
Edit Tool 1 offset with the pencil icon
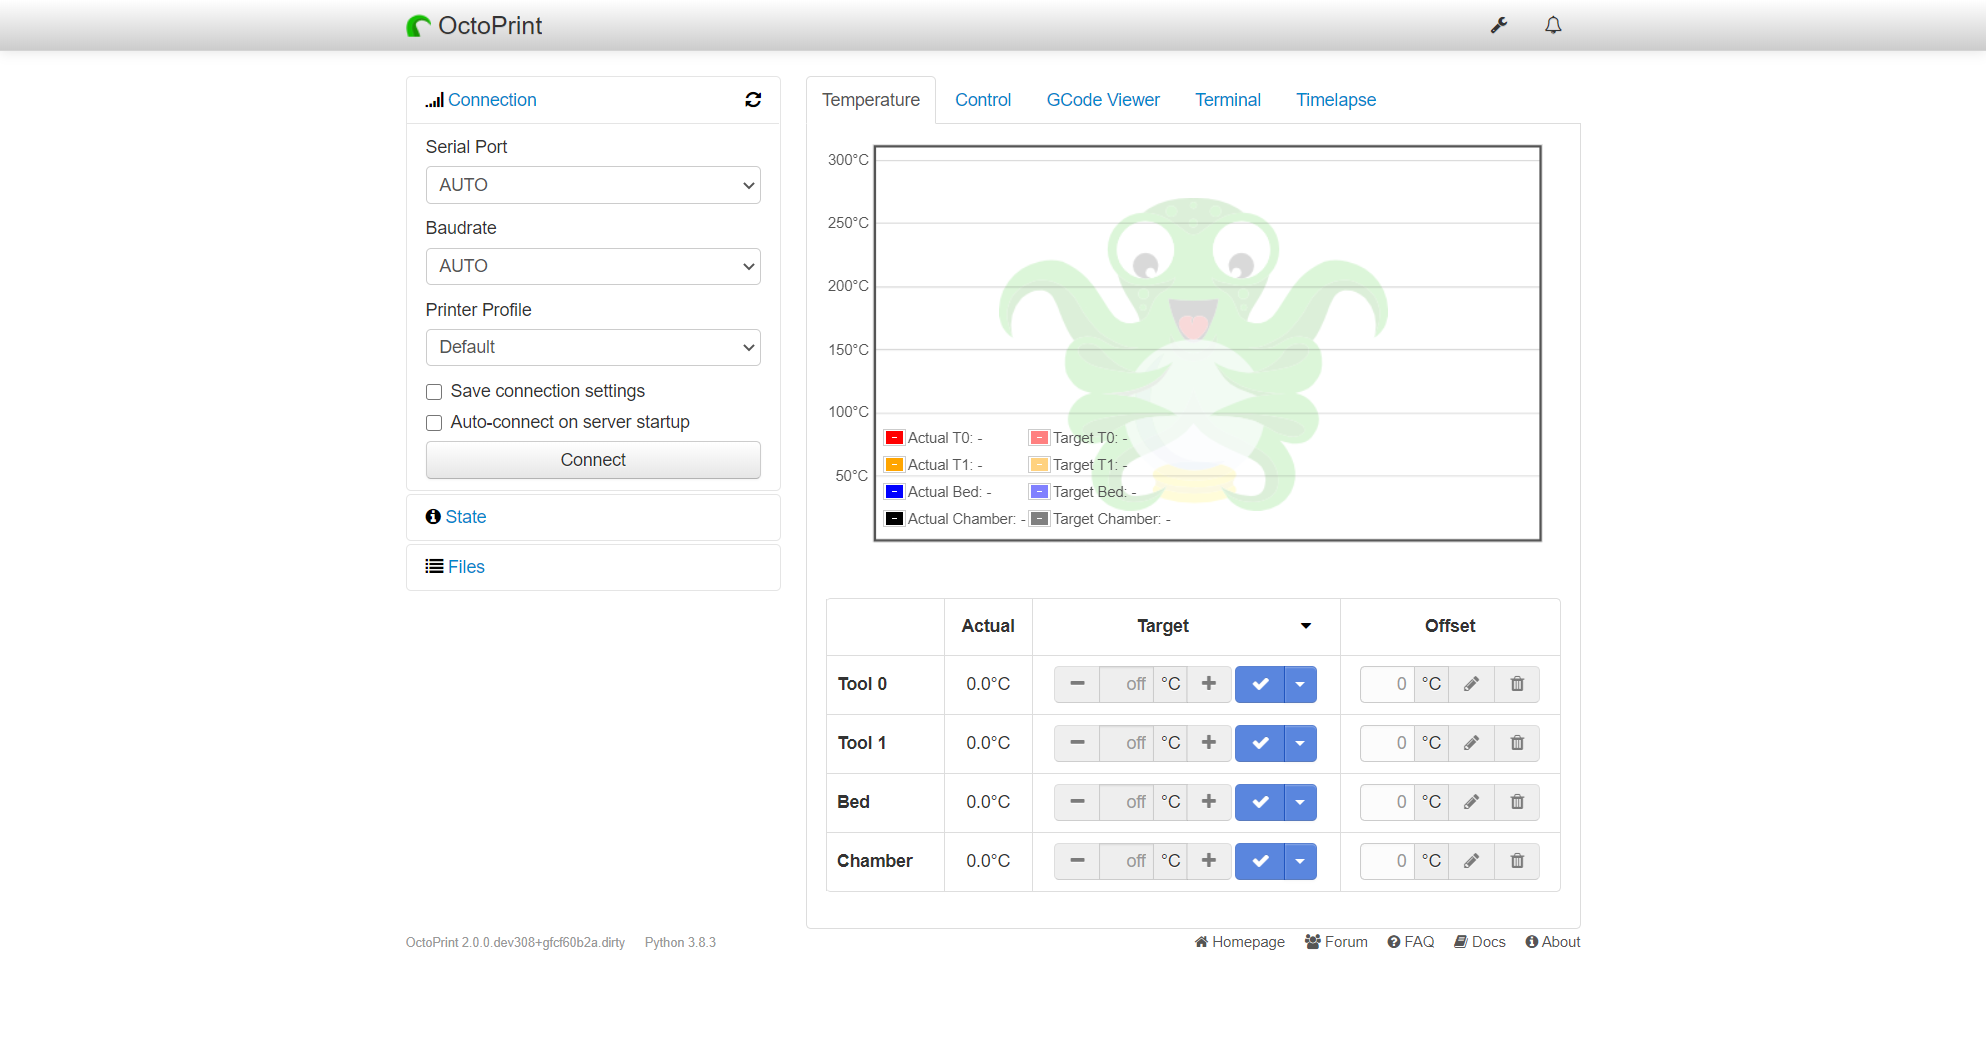tap(1471, 743)
